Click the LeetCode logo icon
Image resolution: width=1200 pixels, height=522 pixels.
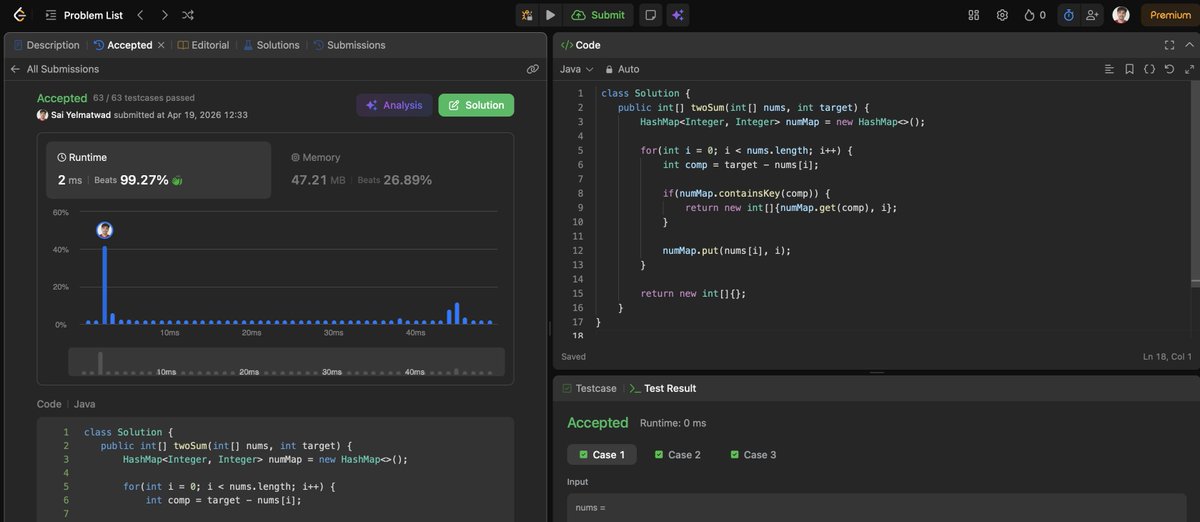point(19,15)
